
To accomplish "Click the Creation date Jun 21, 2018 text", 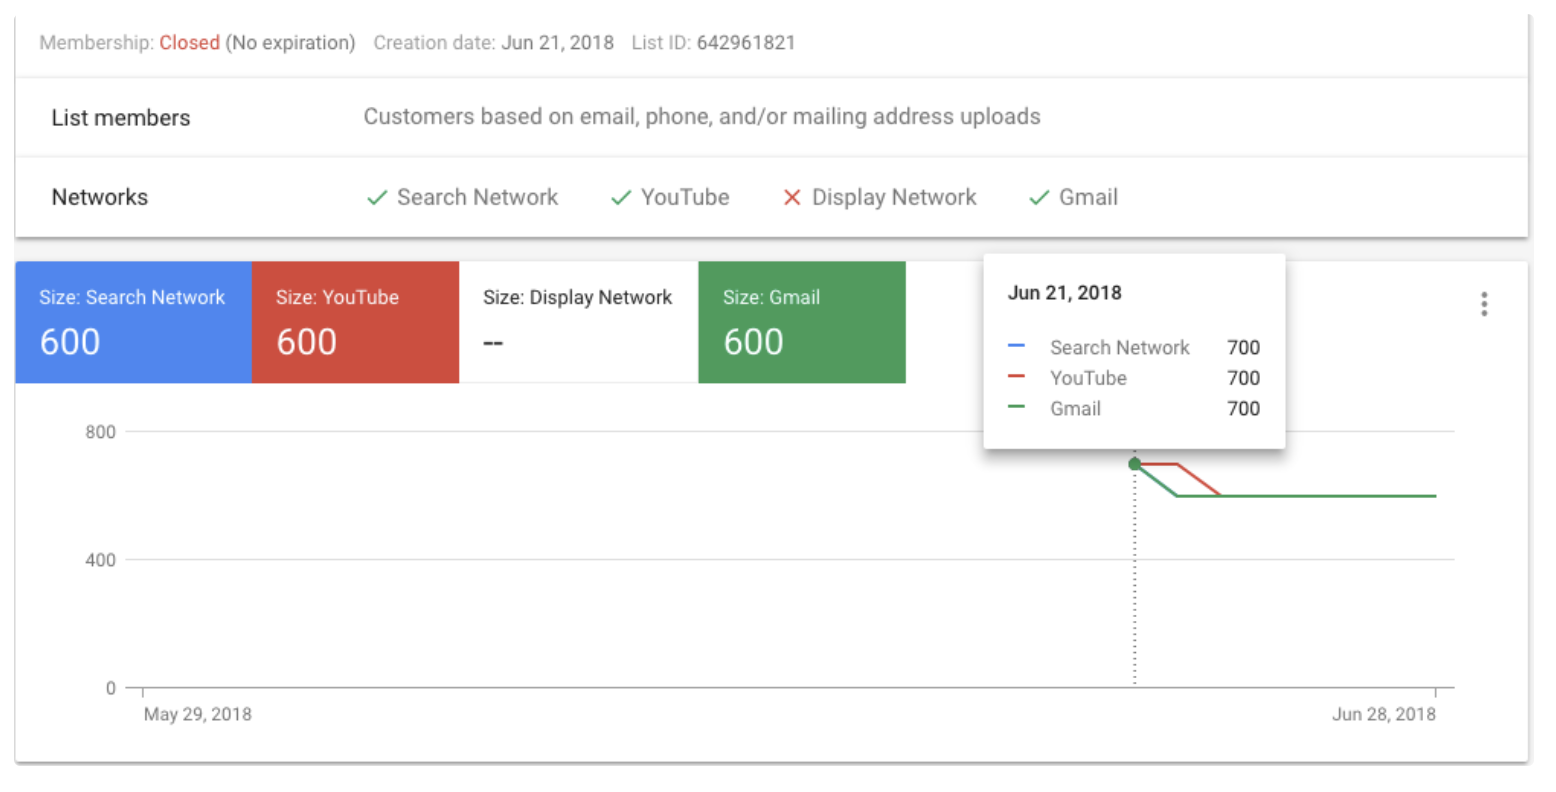I will point(557,43).
